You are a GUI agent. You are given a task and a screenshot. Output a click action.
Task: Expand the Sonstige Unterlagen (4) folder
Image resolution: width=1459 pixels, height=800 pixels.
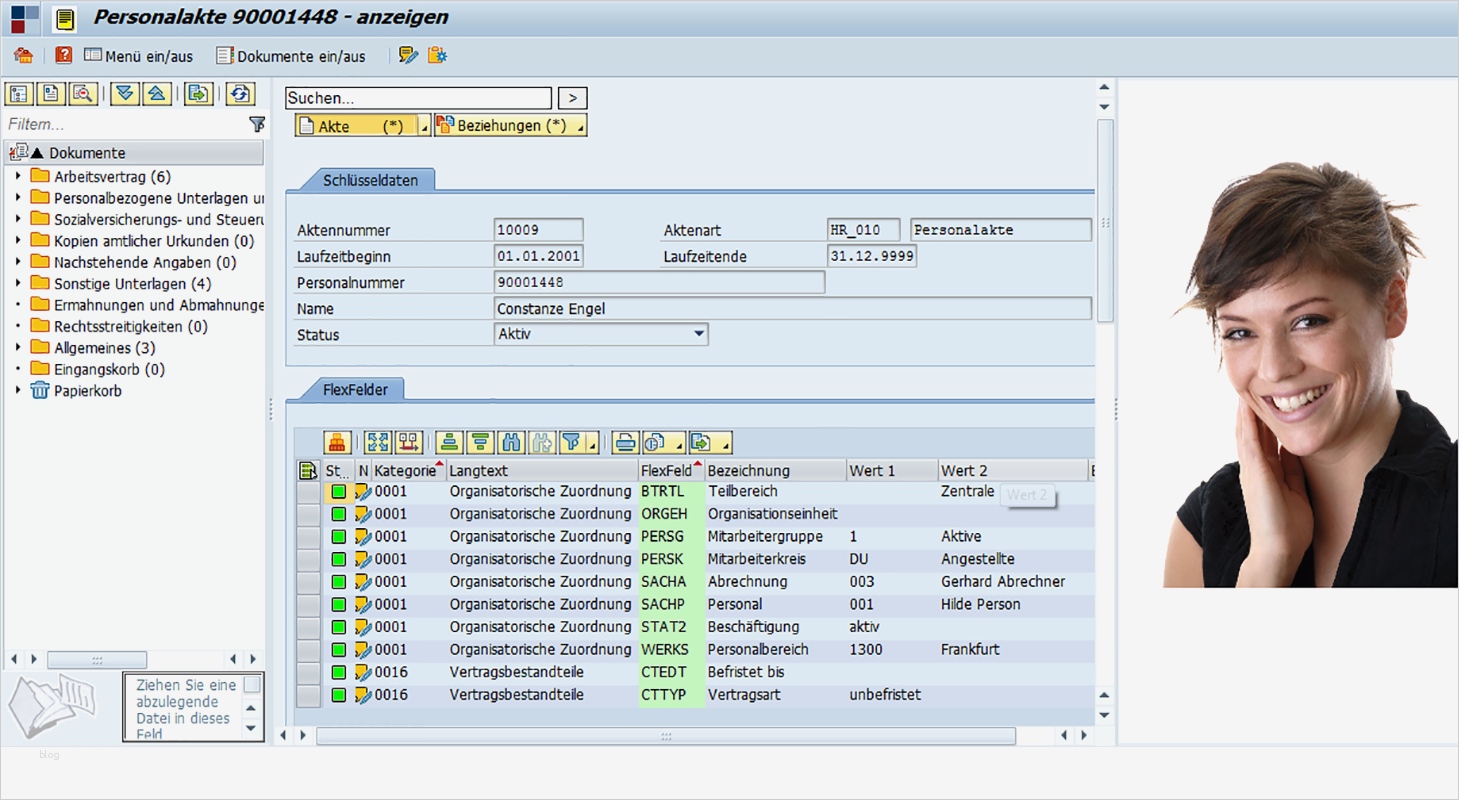[18, 284]
